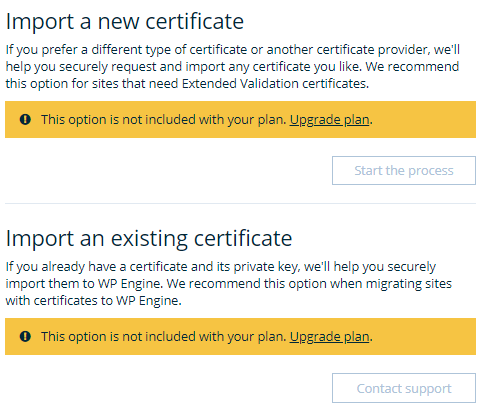This screenshot has height=414, width=484.
Task: Open Upgrade plan link under Import a new certificate
Action: 329,120
